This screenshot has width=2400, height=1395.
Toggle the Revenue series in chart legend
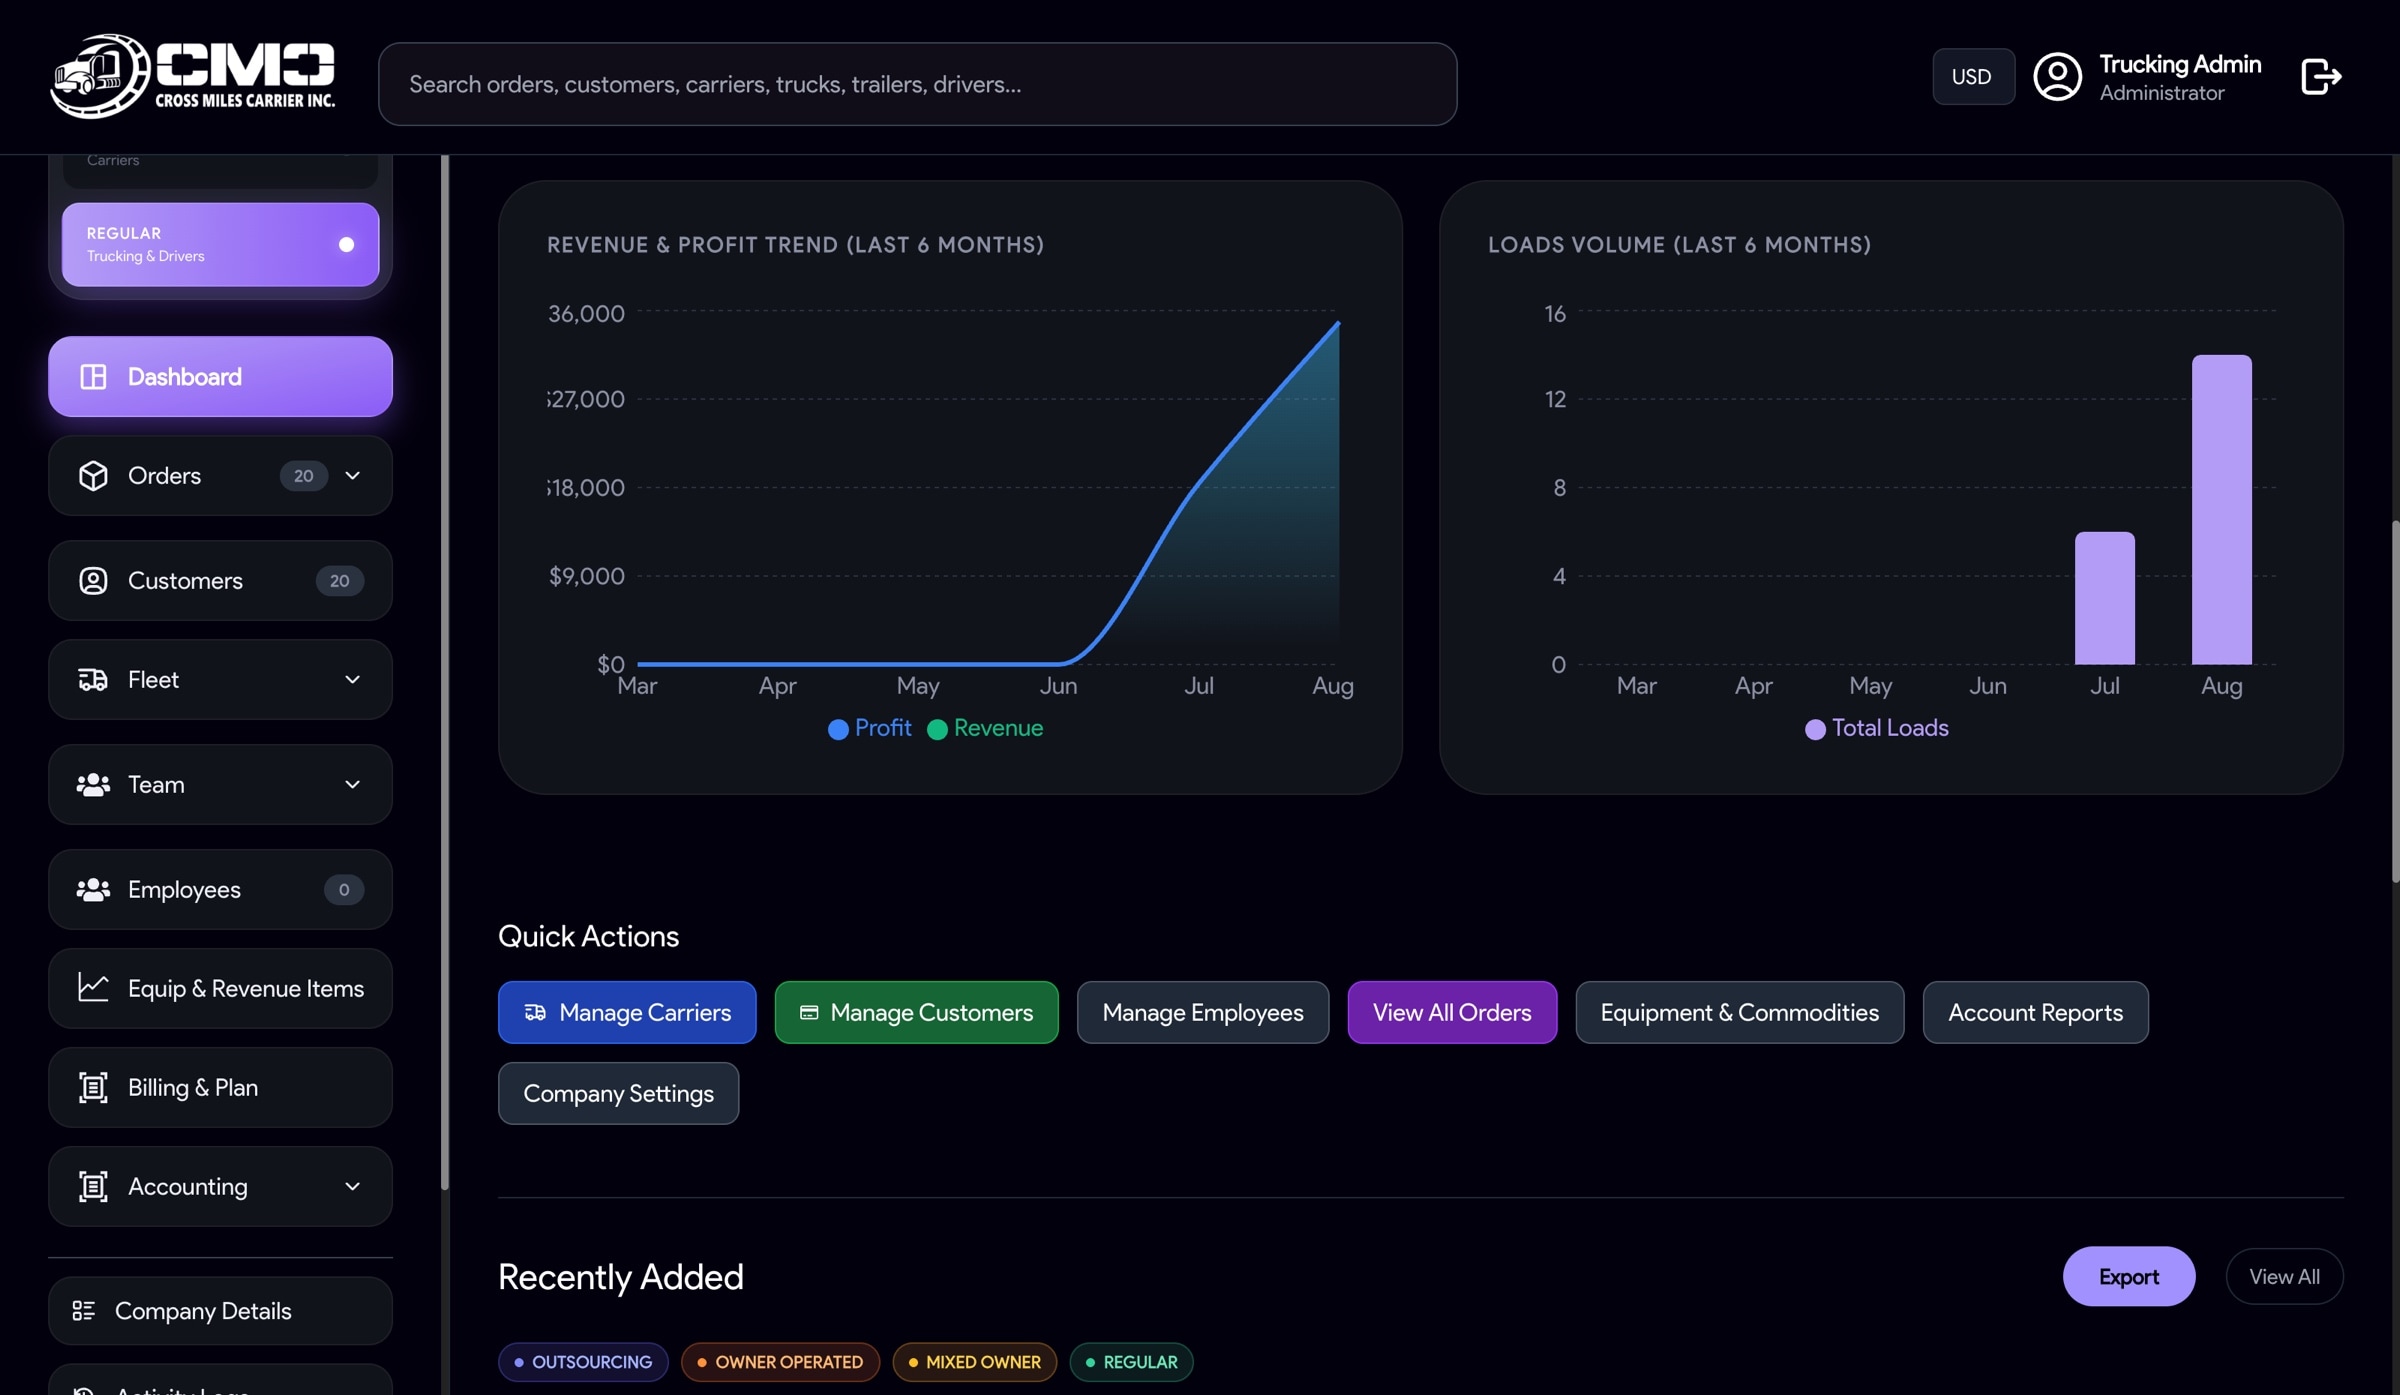pos(985,728)
